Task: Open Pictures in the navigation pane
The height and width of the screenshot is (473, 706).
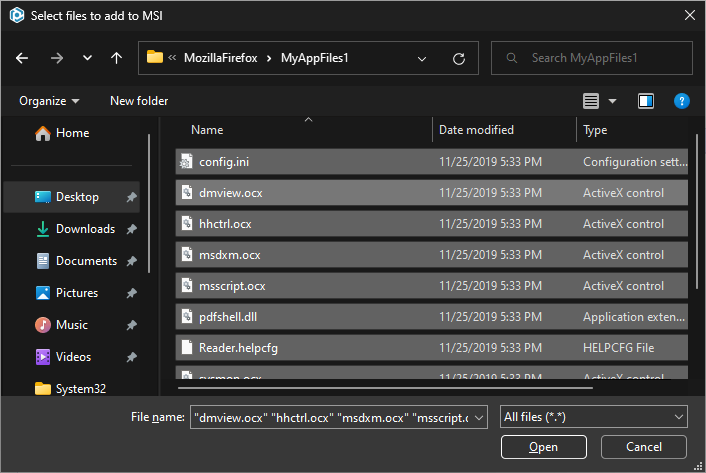Action: [x=77, y=293]
